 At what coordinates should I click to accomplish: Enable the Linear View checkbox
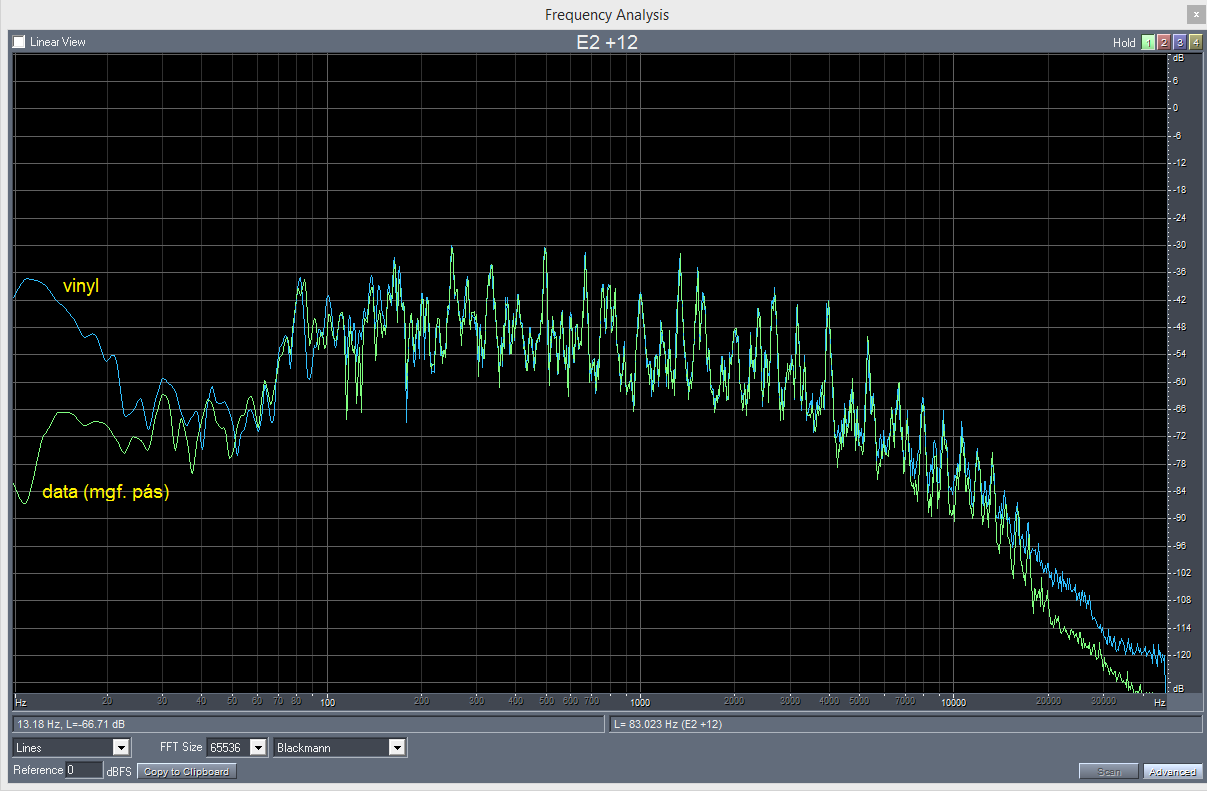coord(19,42)
